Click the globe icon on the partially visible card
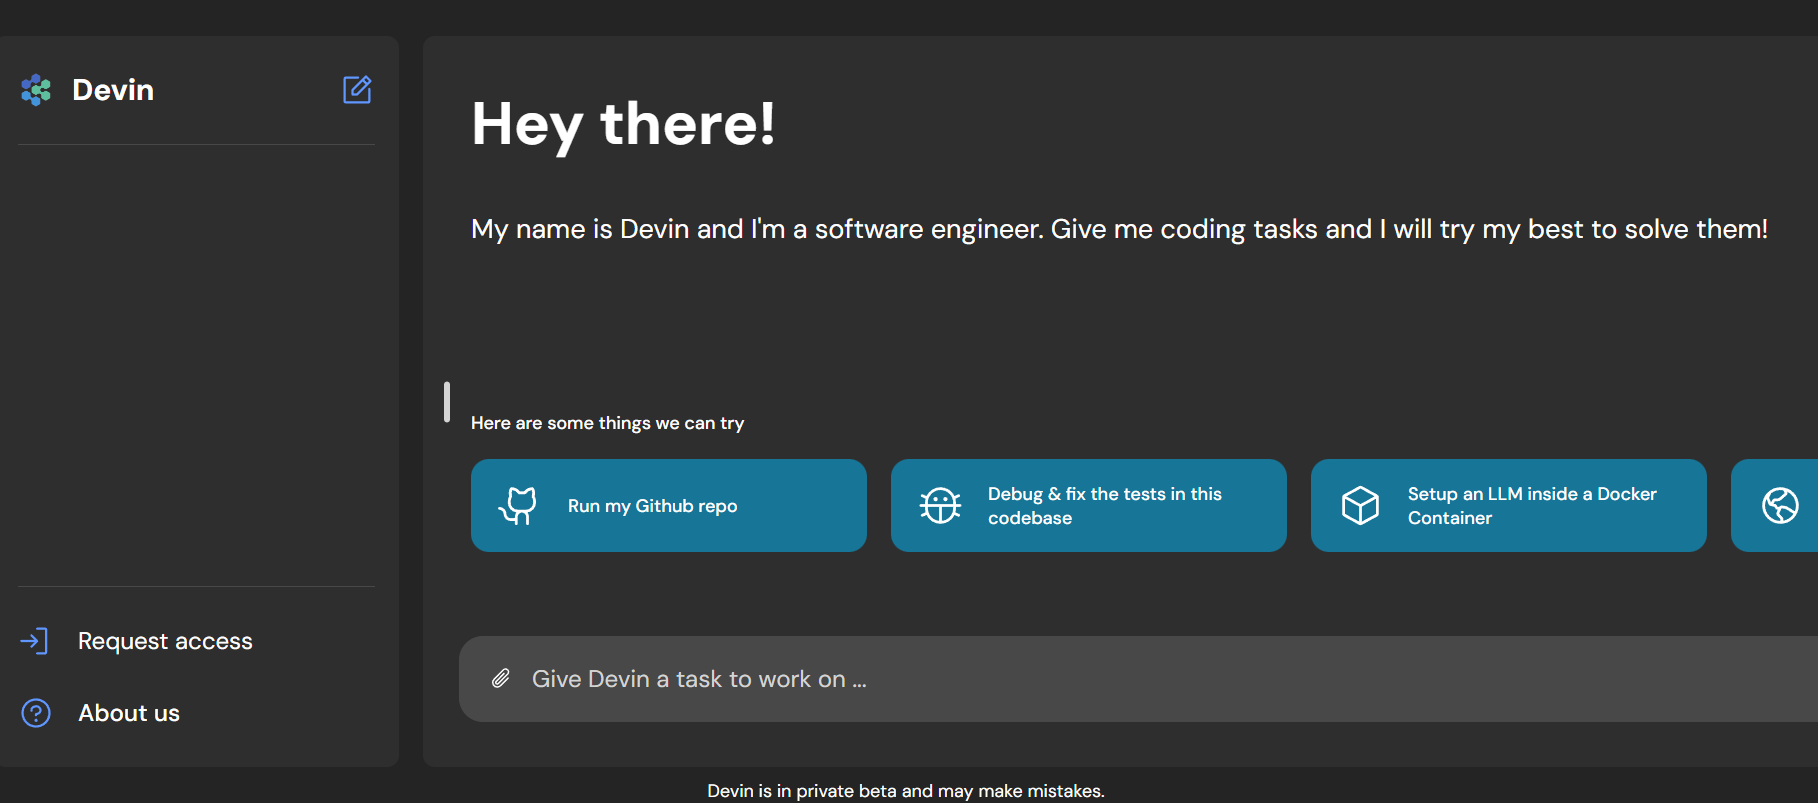Image resolution: width=1818 pixels, height=803 pixels. [x=1780, y=506]
